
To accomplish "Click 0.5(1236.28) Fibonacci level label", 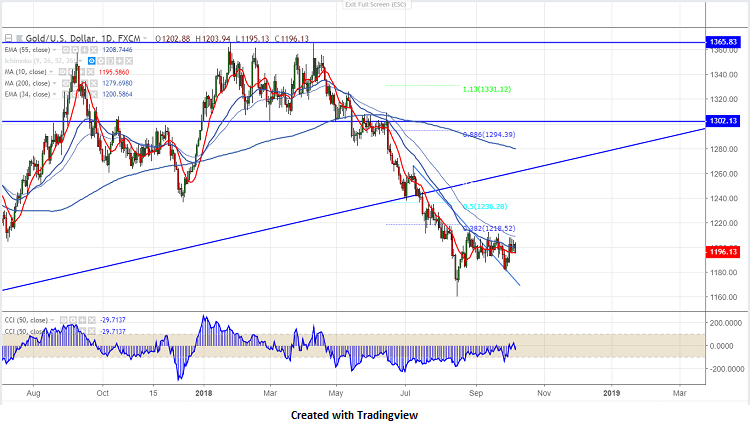I will 485,207.
